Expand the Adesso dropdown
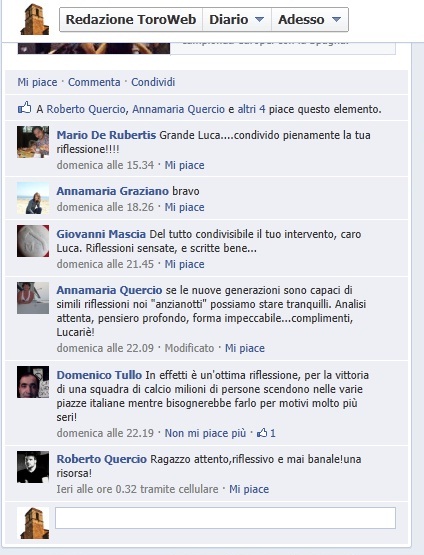Viewport: 424px width, 555px height. (x=310, y=19)
